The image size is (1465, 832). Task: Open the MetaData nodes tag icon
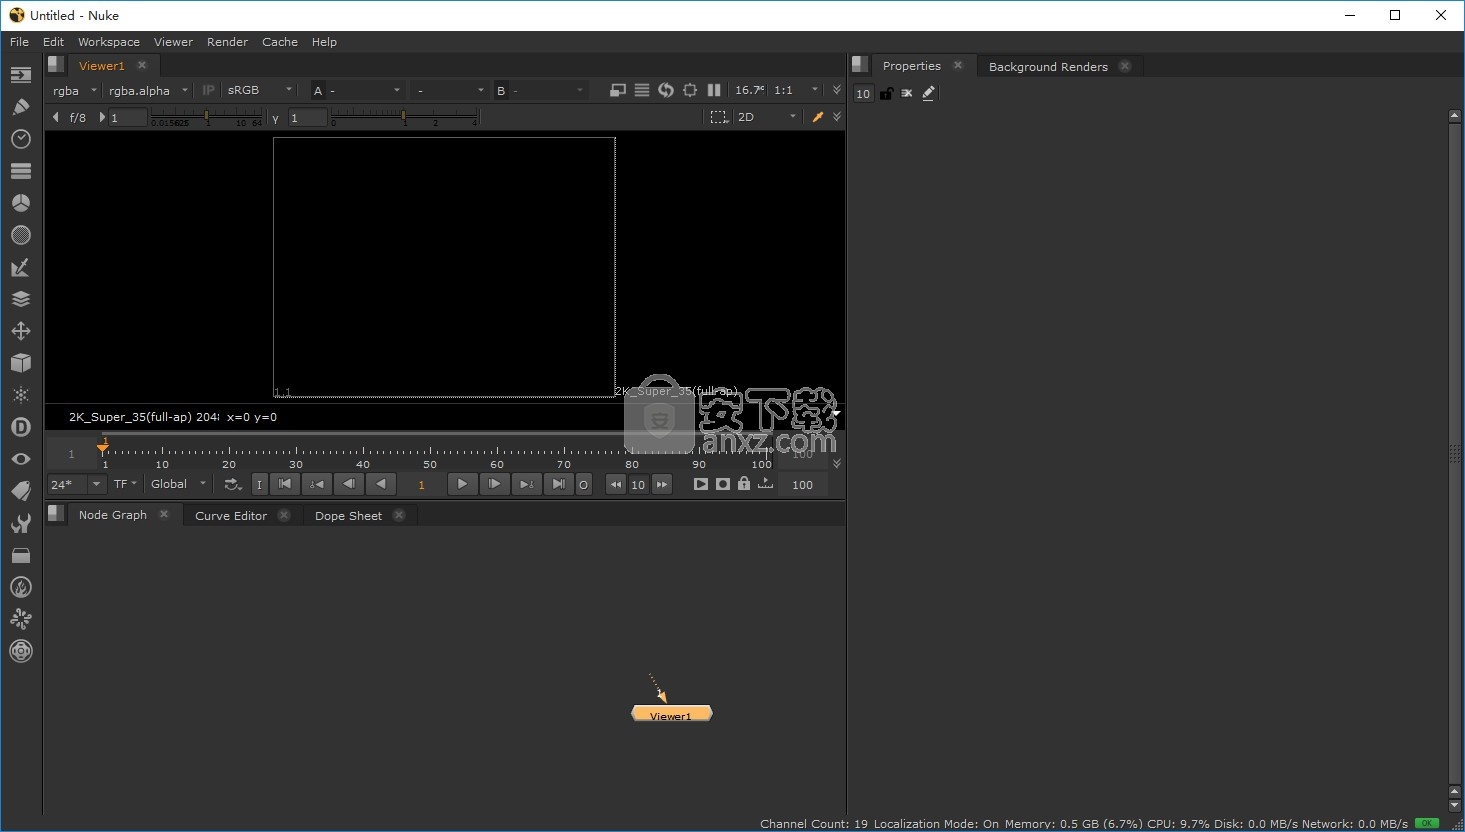pyautogui.click(x=20, y=491)
